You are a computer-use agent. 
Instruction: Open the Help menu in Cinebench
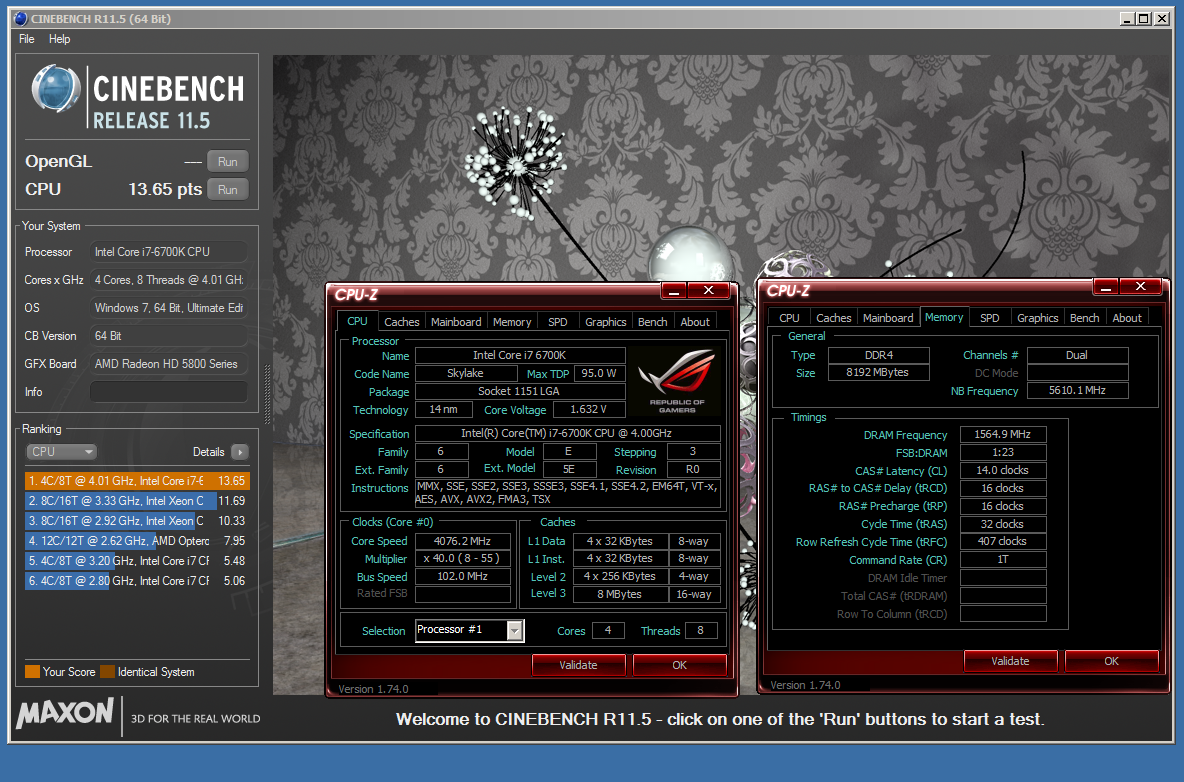coord(60,38)
